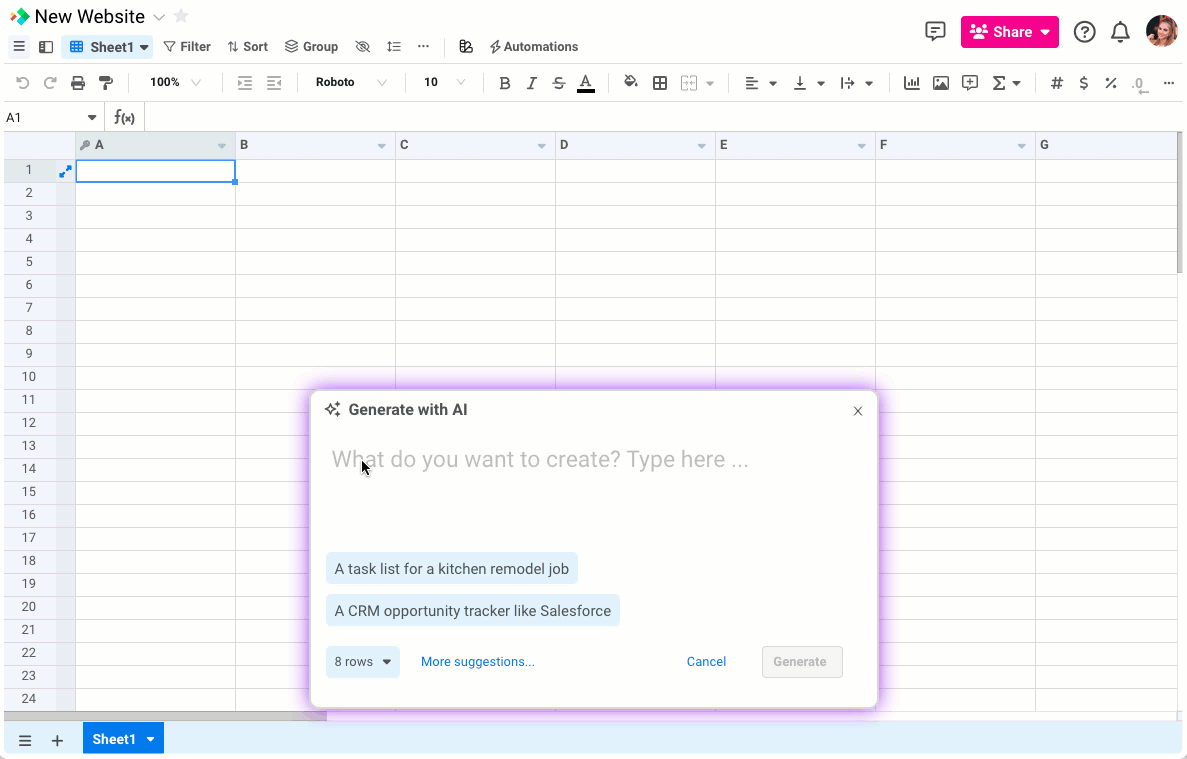Open More suggestions link
This screenshot has width=1187, height=759.
point(478,661)
